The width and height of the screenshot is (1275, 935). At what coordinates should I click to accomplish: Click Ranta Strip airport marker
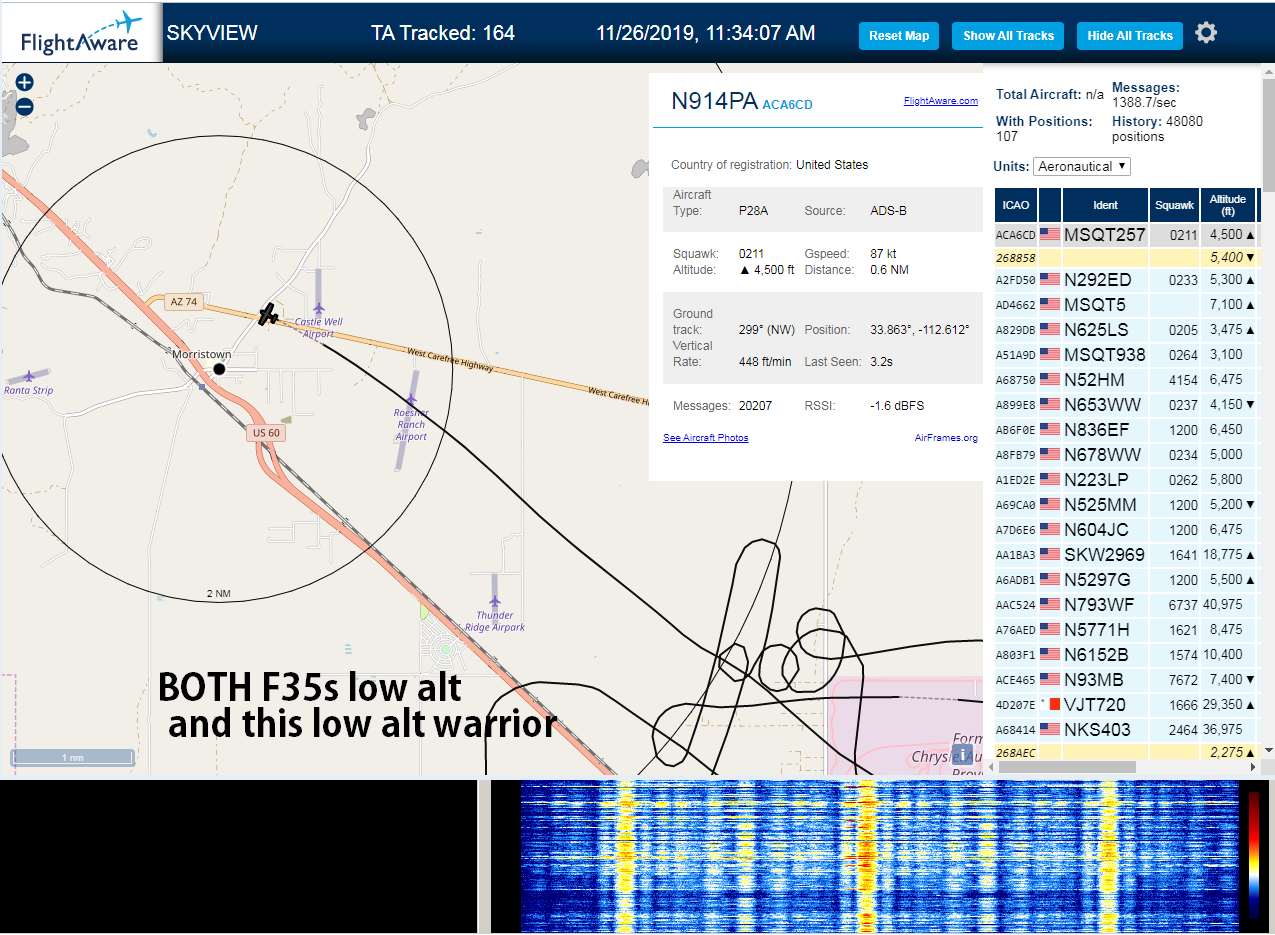(29, 377)
